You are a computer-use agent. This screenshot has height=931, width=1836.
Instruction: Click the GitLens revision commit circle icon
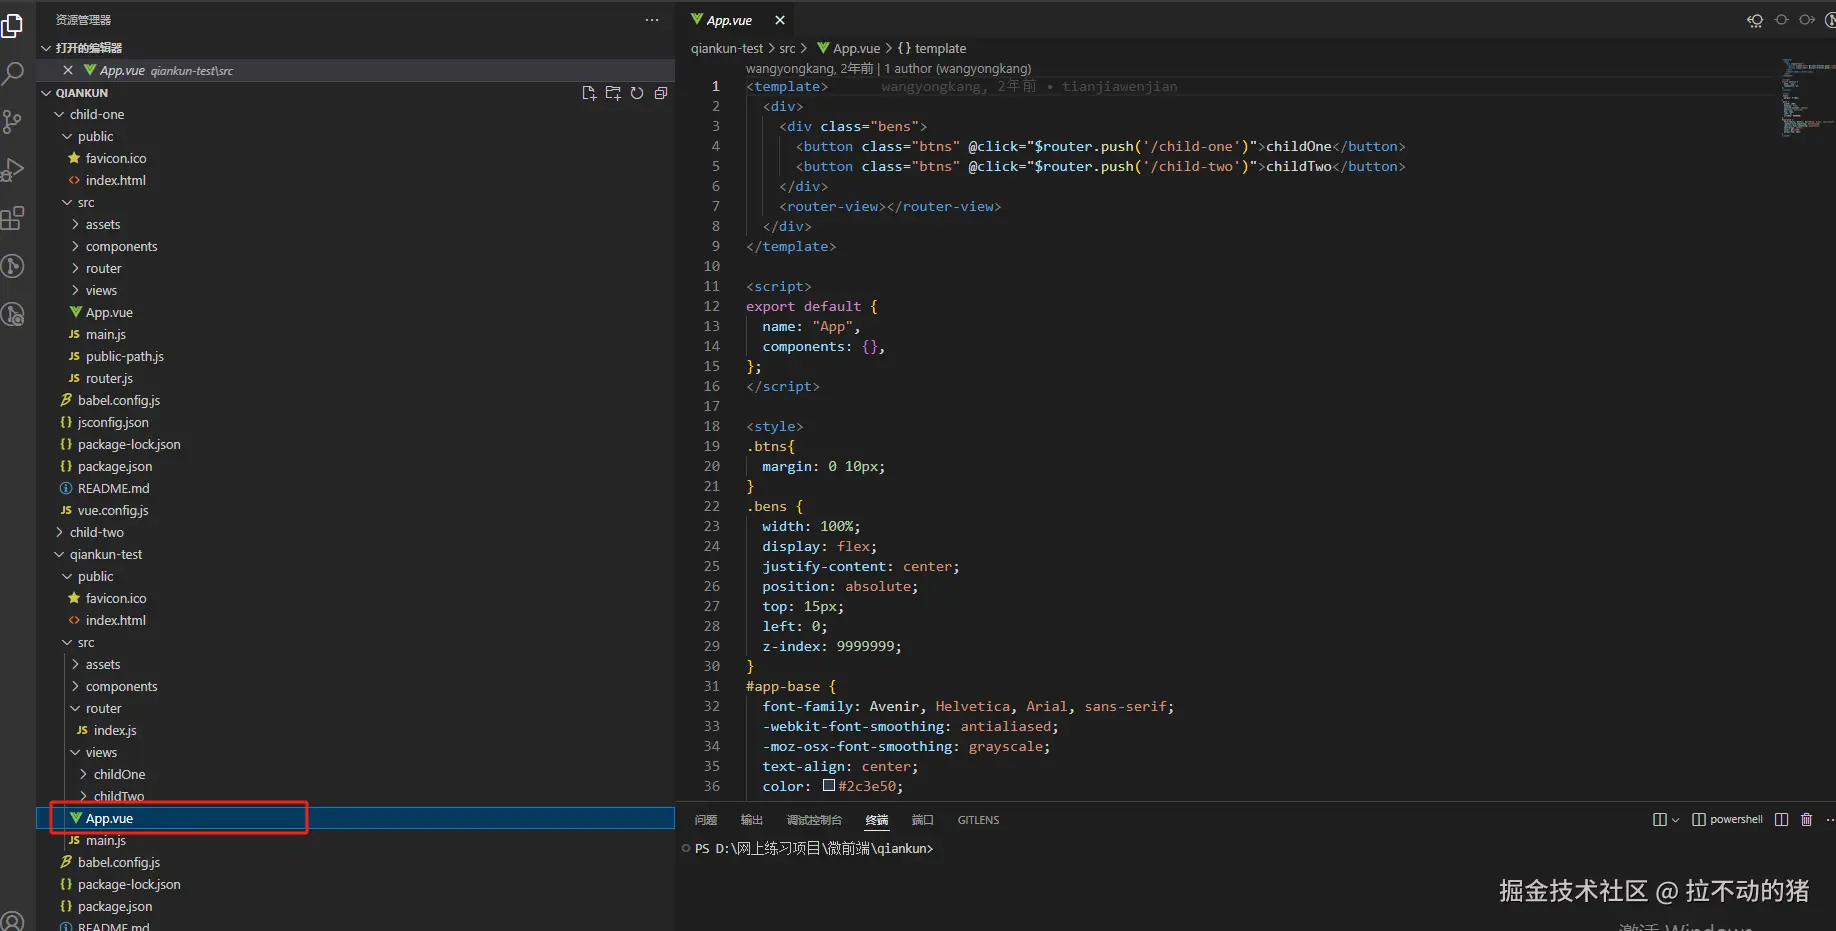coord(1781,20)
